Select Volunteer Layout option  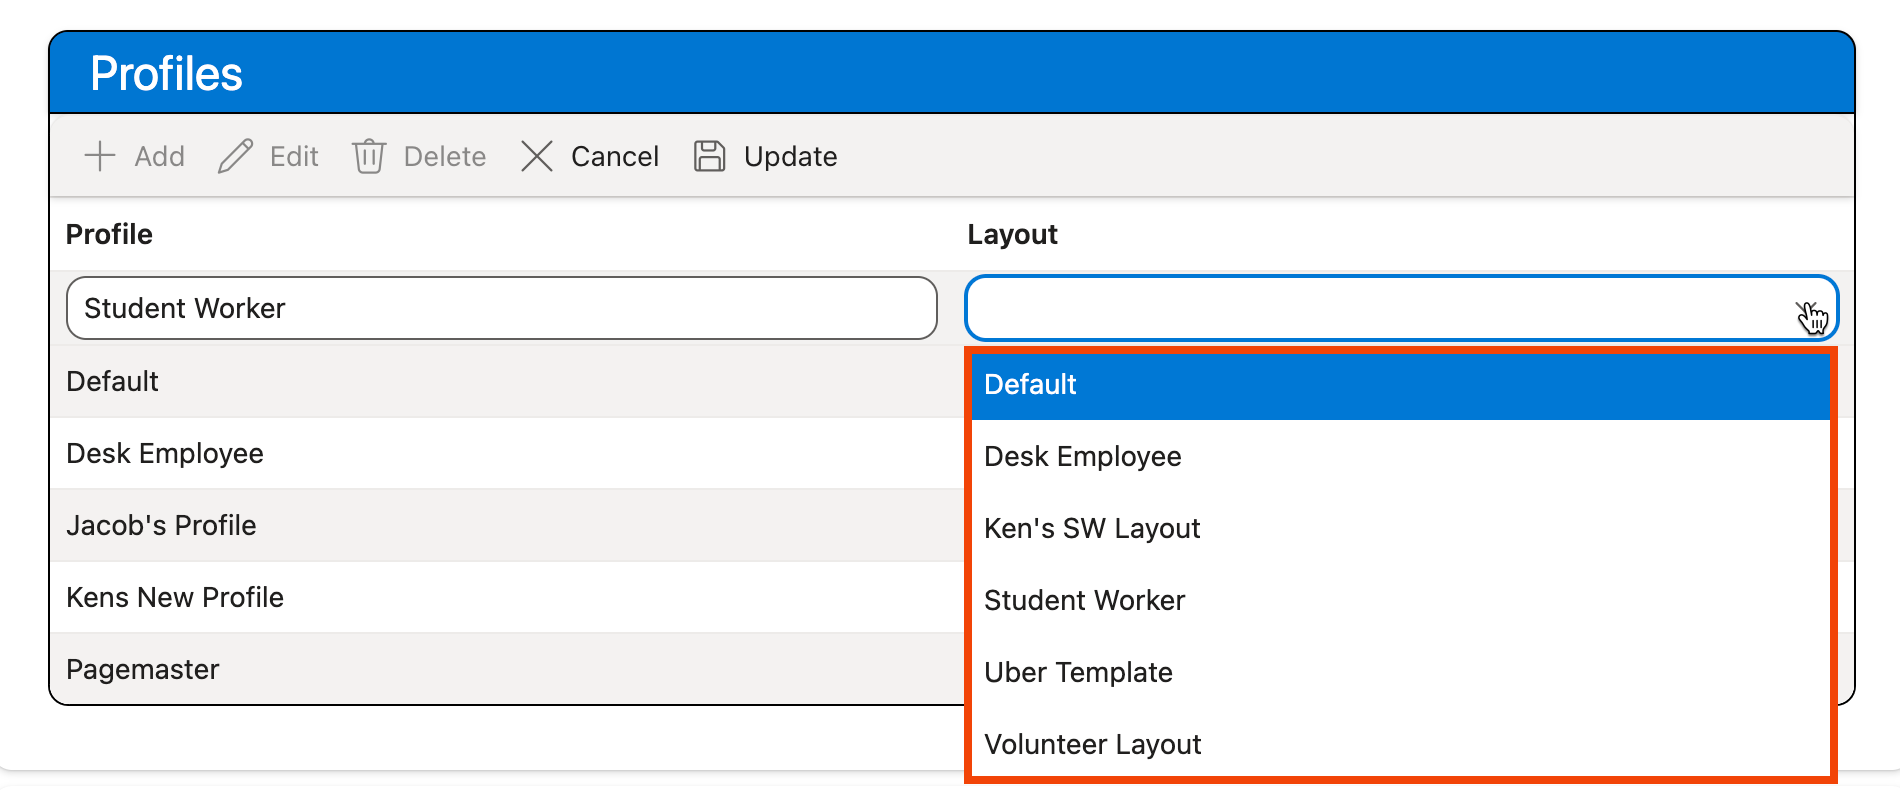(x=1092, y=745)
